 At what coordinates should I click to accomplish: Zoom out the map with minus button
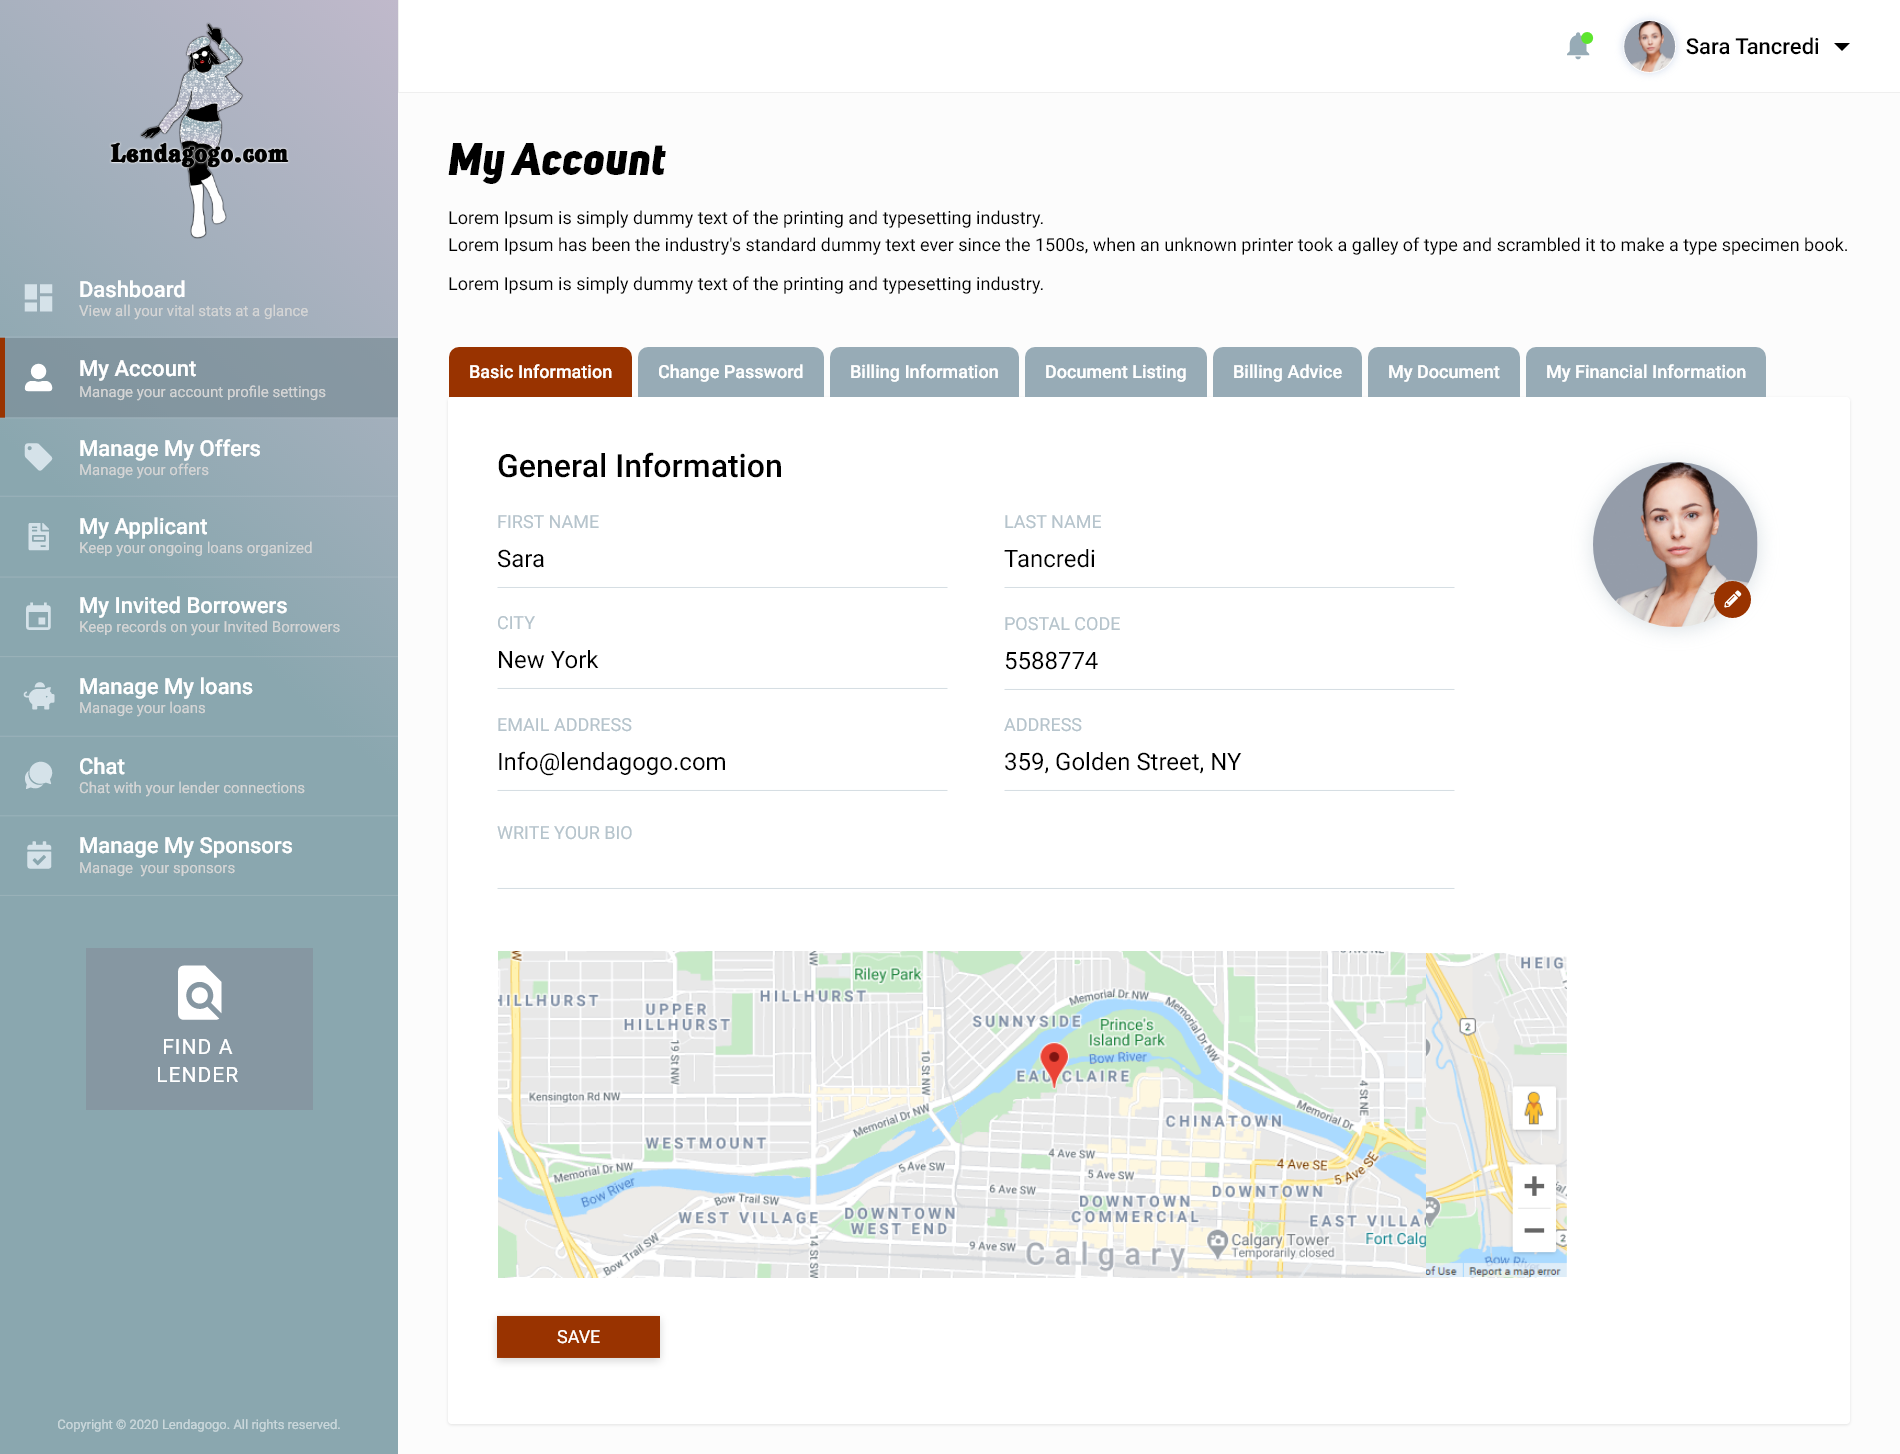point(1533,1231)
